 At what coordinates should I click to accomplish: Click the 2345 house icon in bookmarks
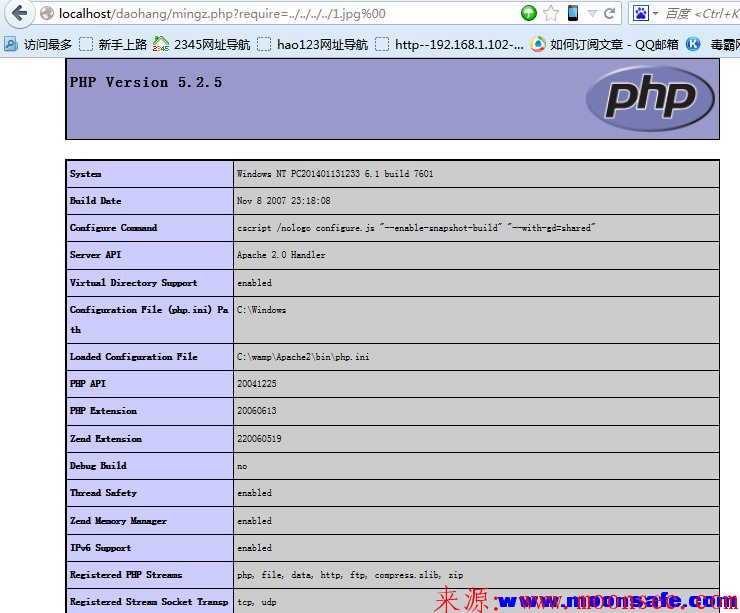tap(160, 44)
